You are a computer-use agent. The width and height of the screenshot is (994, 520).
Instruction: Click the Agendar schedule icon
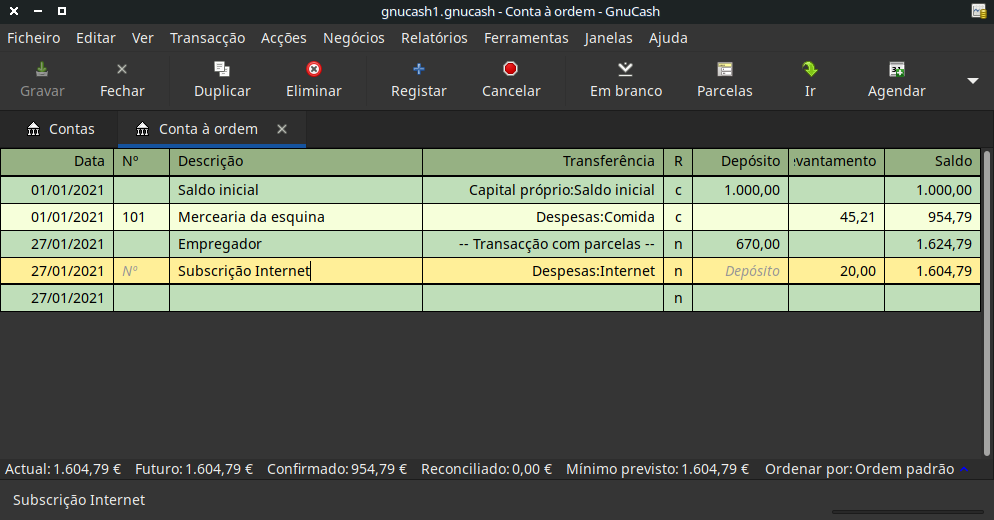click(897, 69)
